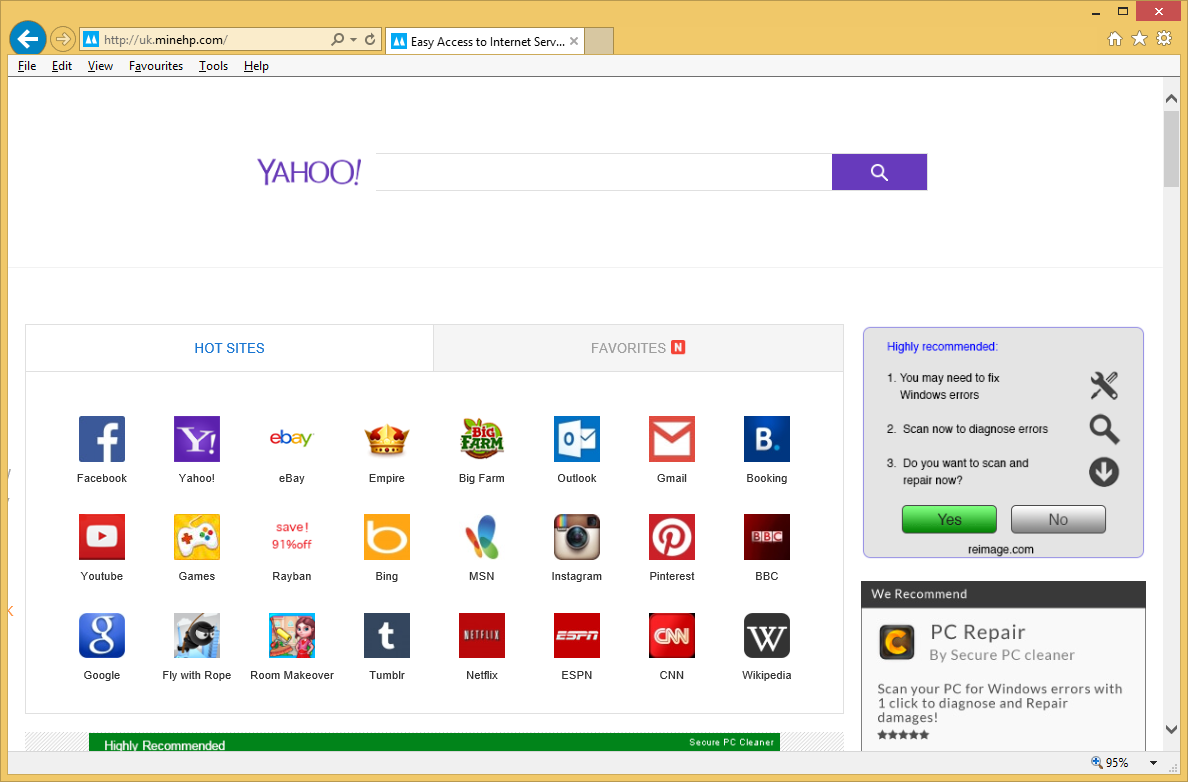
Task: Launch the Netflix tile in Hot Sites
Action: click(481, 636)
